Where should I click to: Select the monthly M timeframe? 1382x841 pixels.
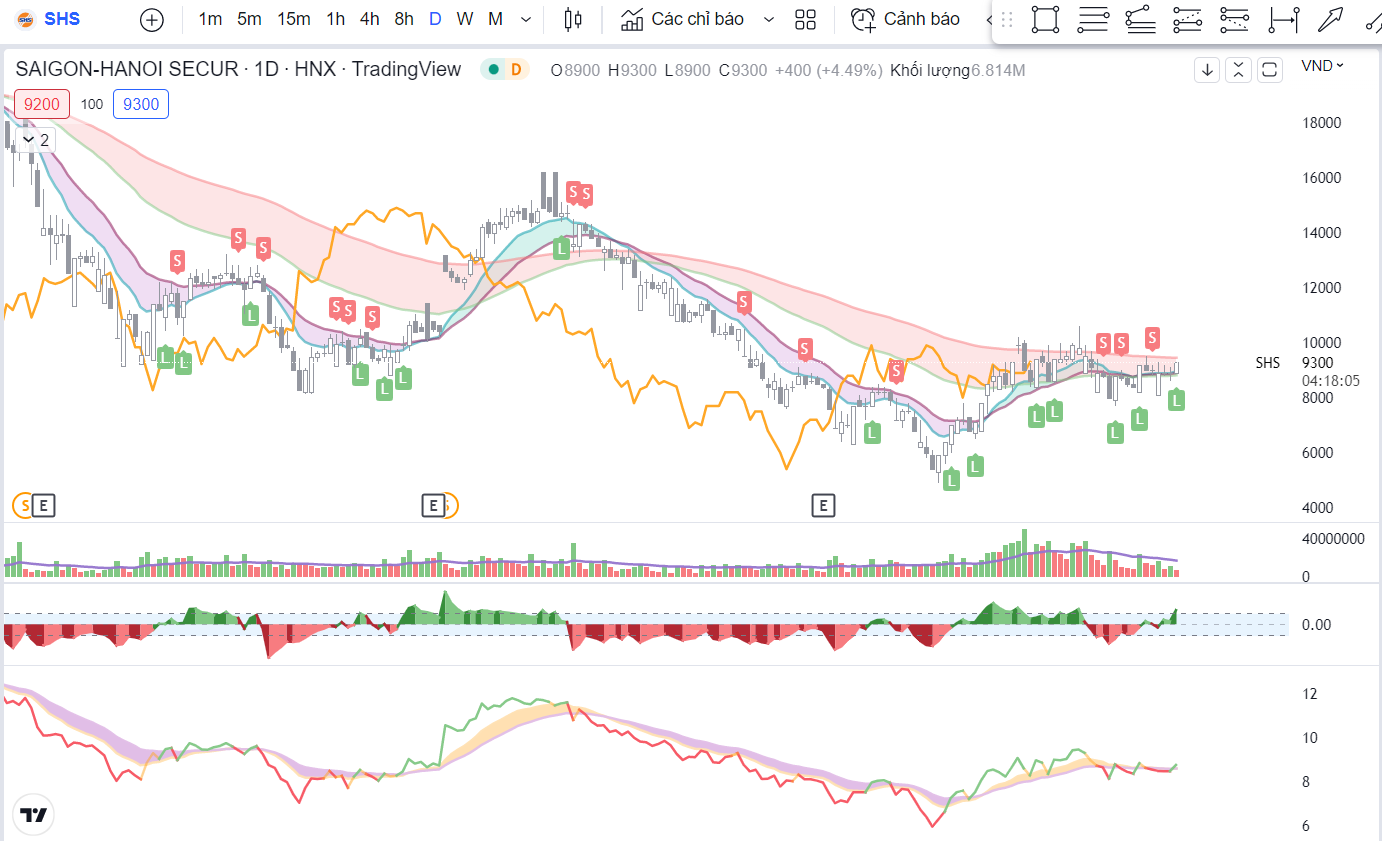496,19
